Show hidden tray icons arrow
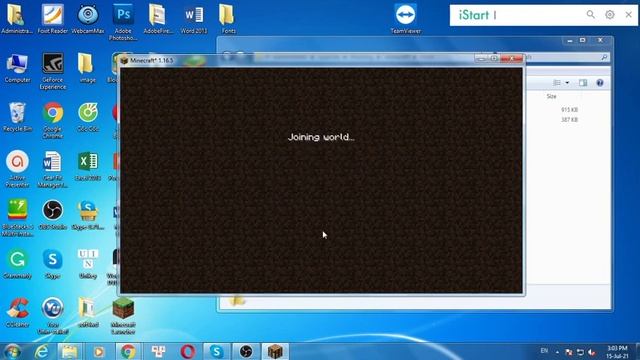The height and width of the screenshot is (360, 640). (557, 352)
